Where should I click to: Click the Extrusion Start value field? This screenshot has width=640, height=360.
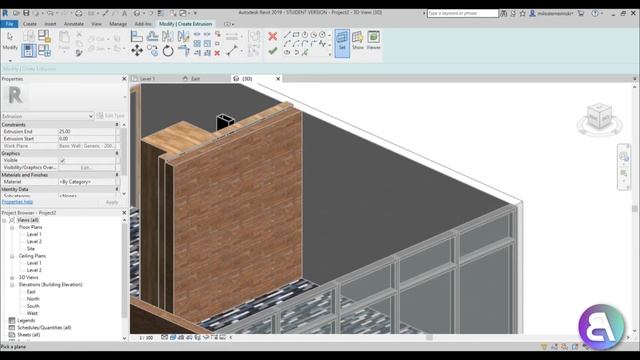(87, 139)
